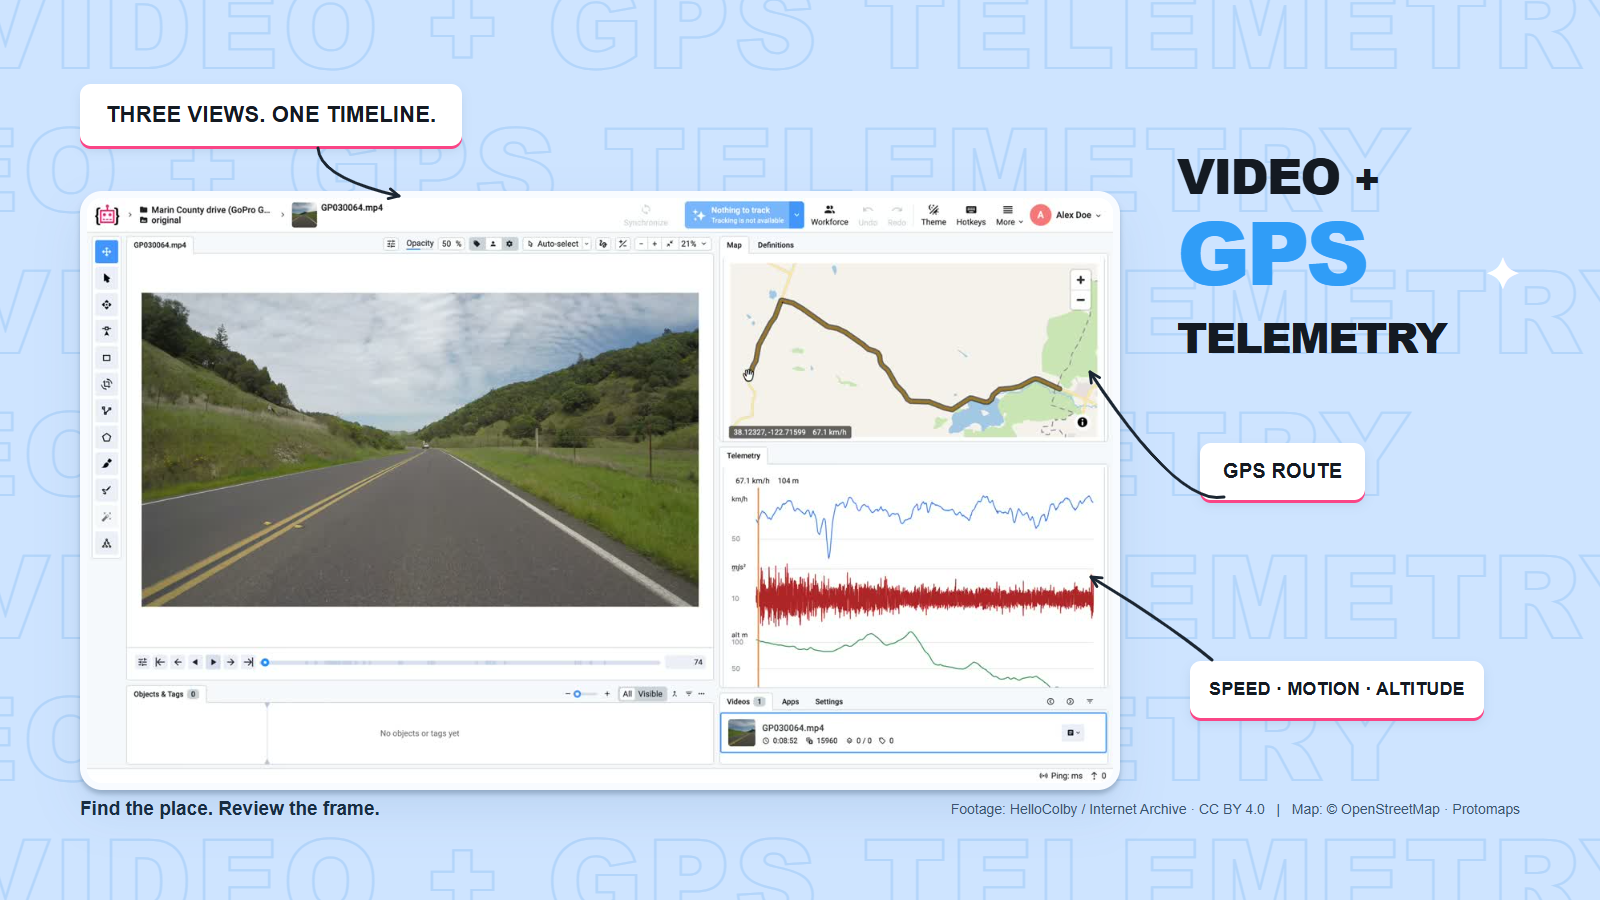Adjust the objects timeline zoom slider

577,694
